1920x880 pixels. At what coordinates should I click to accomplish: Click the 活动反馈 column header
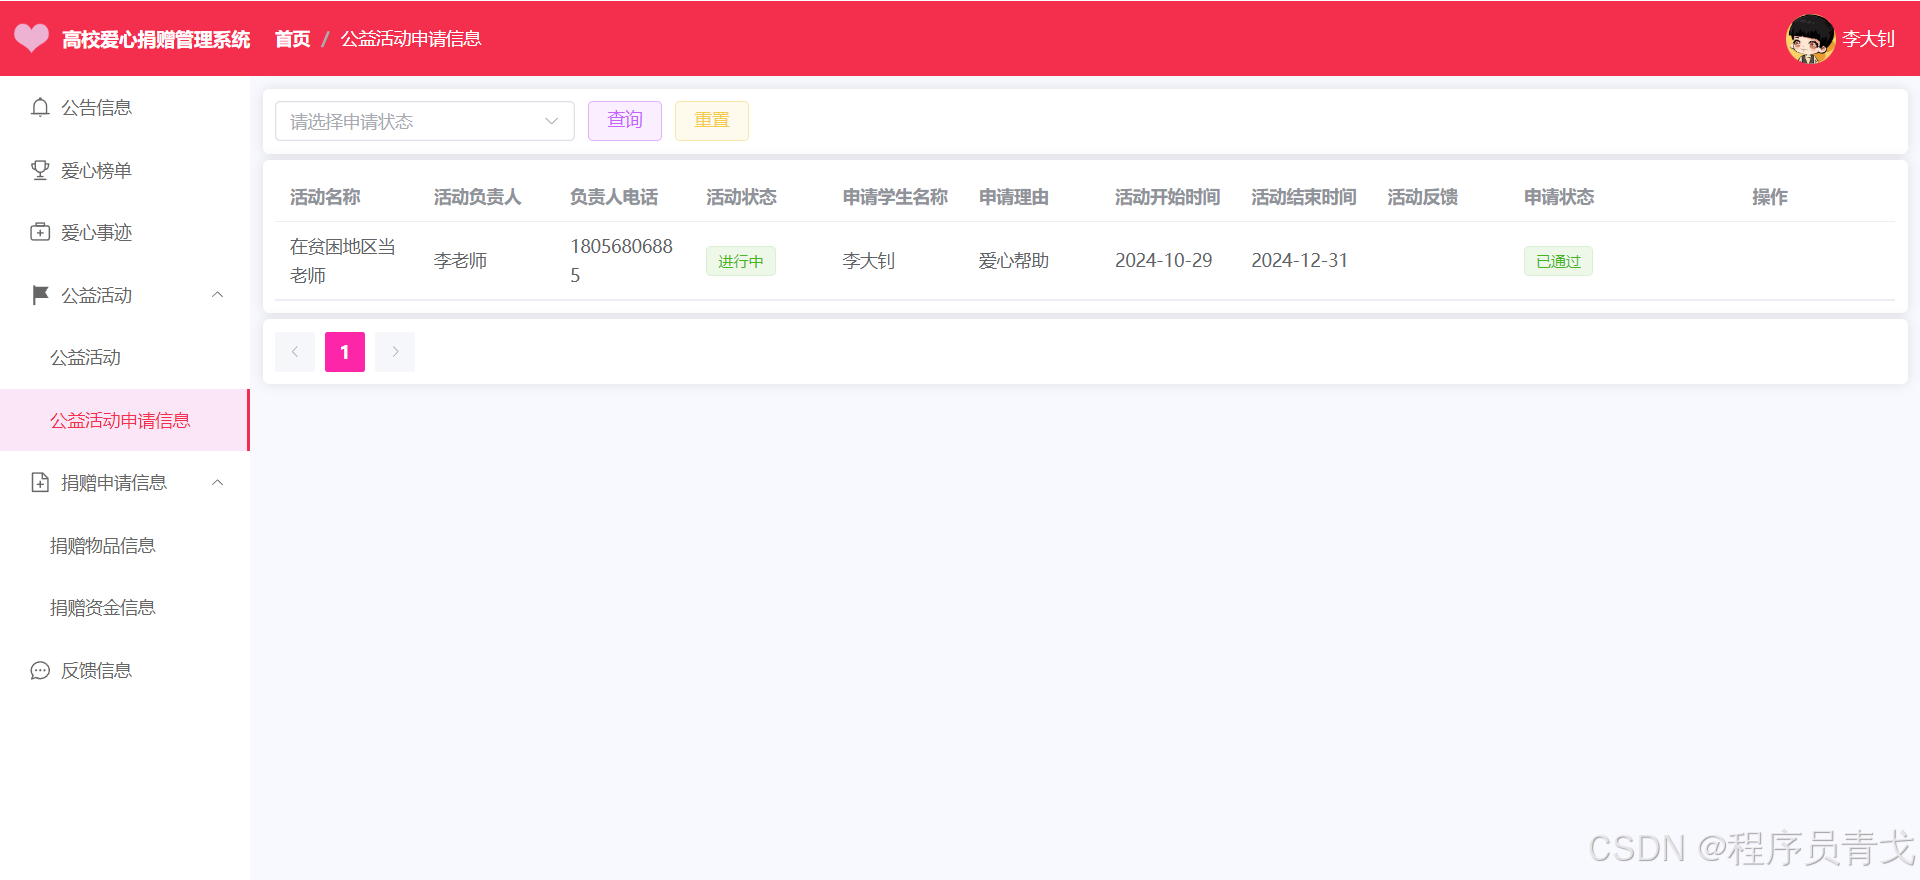(x=1423, y=197)
